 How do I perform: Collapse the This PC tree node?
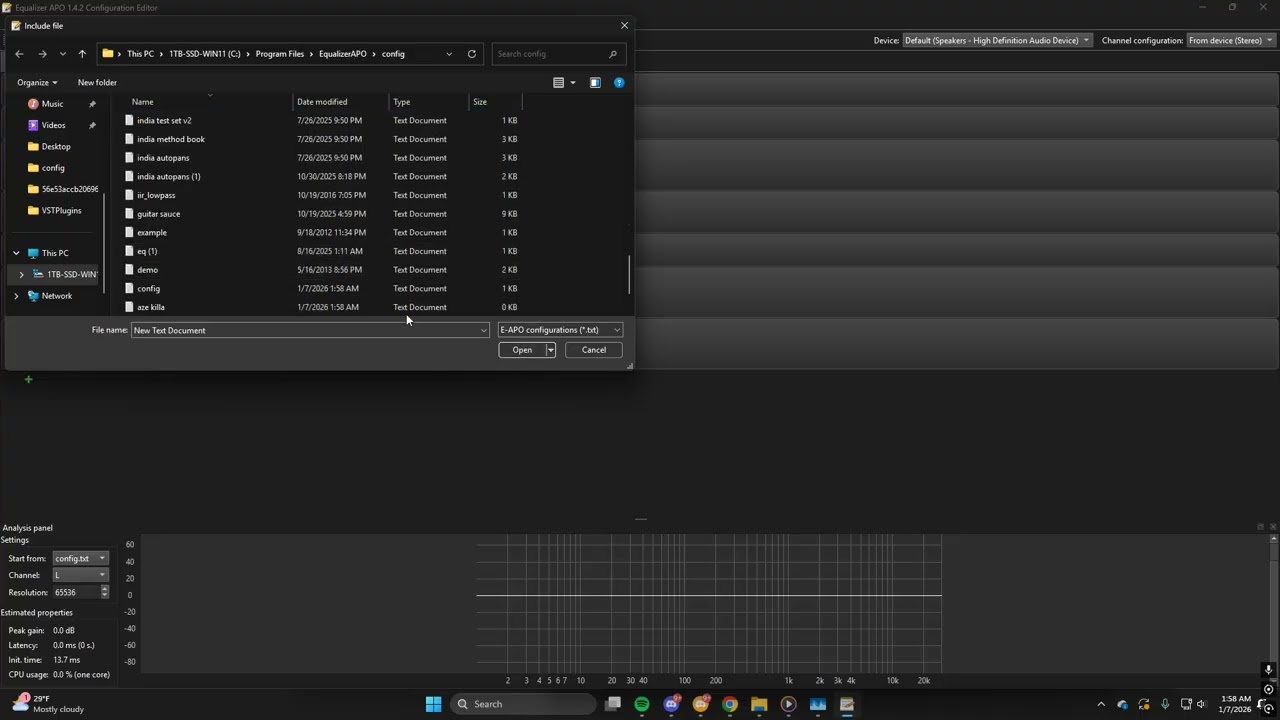[x=16, y=253]
